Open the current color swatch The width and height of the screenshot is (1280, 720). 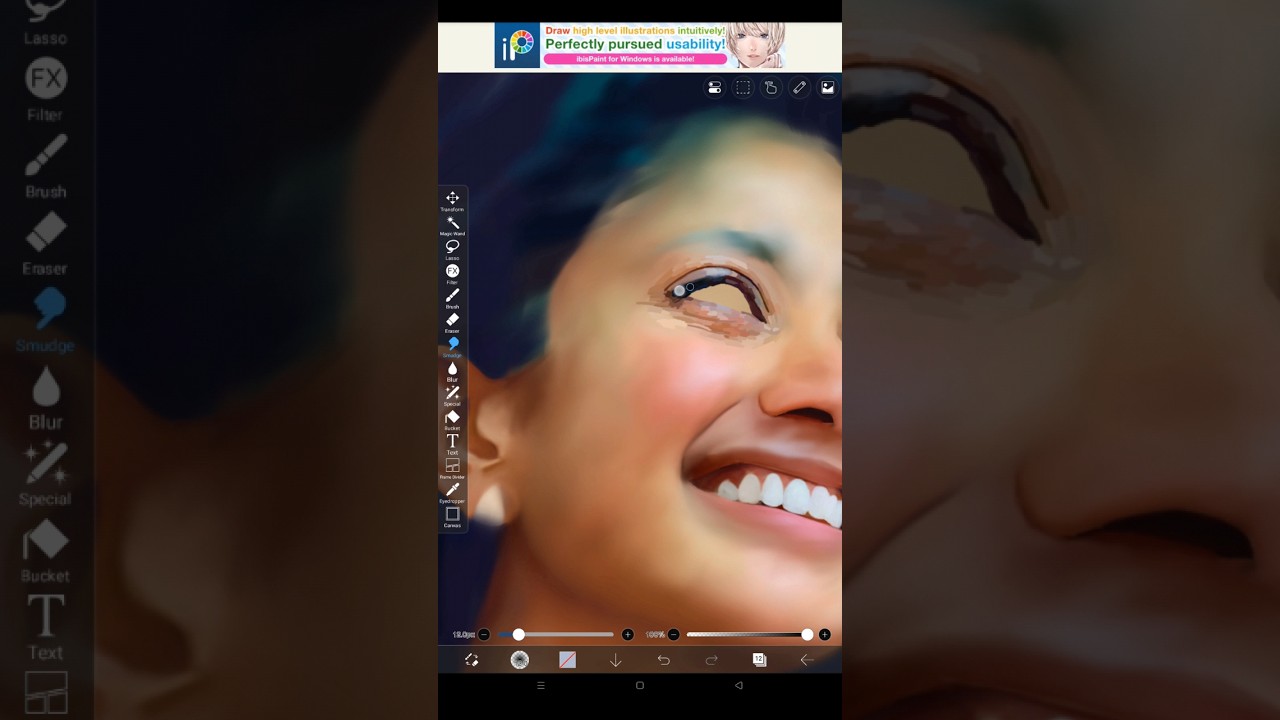pos(567,660)
